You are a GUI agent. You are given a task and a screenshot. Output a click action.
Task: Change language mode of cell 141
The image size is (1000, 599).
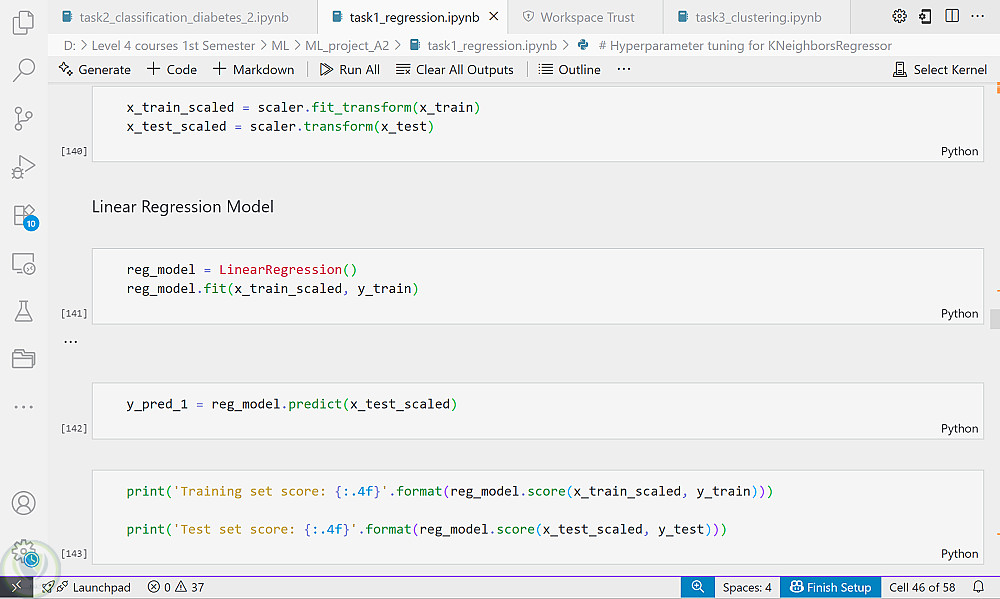click(959, 313)
